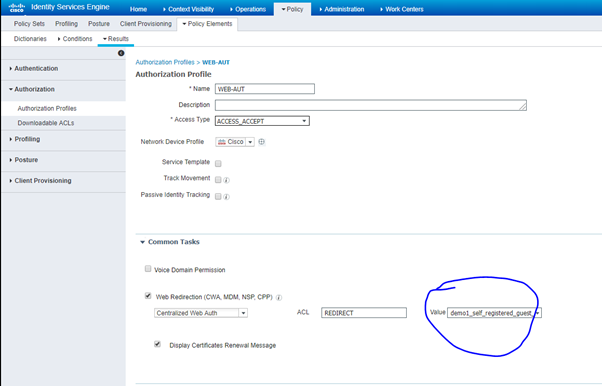Toggle the Service Template checkbox
Screen dimensions: 602x386
[x=218, y=163]
